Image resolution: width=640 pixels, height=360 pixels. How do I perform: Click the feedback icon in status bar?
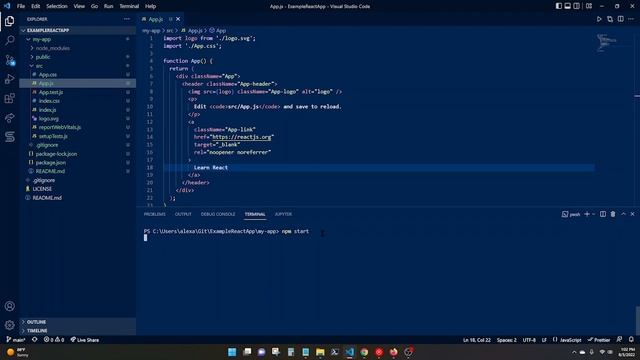[619, 340]
